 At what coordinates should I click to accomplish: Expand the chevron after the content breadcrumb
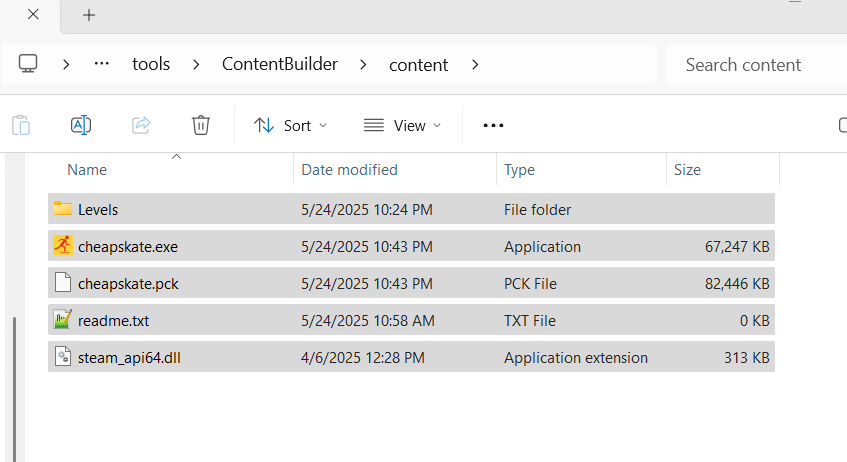475,65
